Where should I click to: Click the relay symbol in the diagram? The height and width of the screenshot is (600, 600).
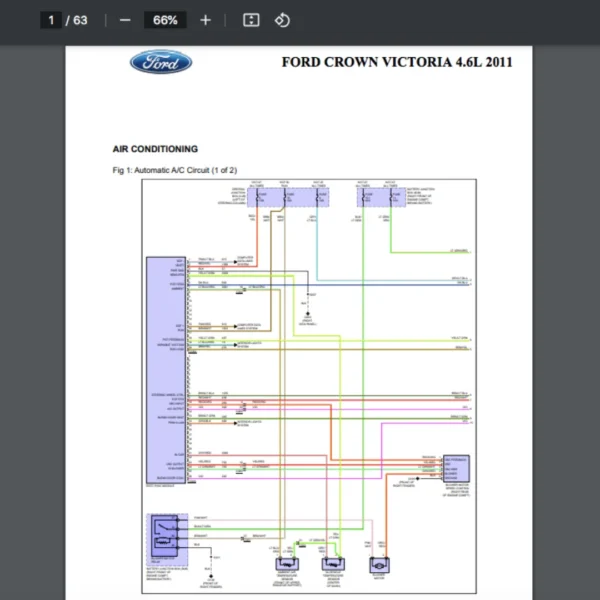(165, 536)
